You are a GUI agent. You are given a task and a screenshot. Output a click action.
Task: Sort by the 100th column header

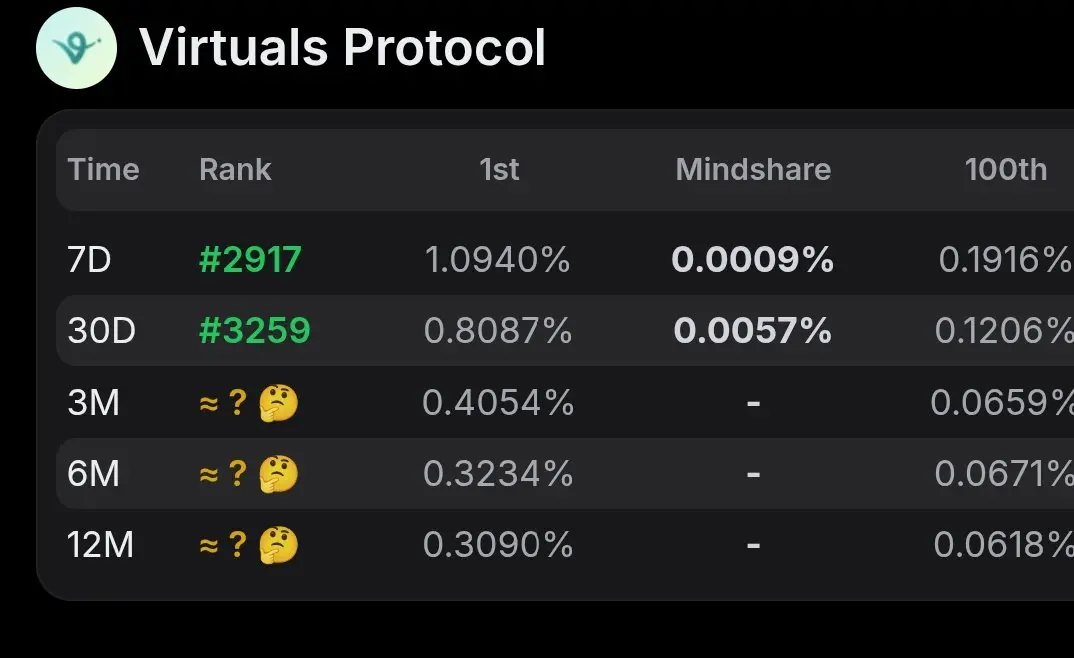[1006, 169]
